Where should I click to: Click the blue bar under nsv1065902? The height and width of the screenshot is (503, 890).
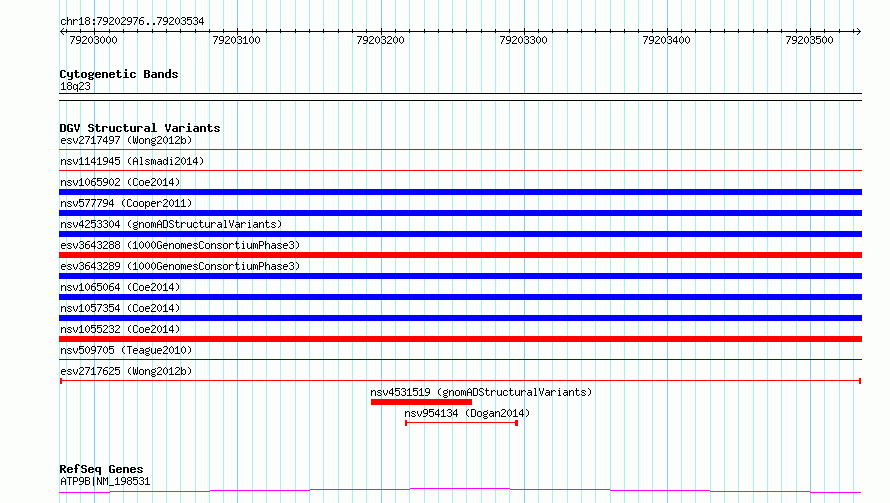coord(460,192)
